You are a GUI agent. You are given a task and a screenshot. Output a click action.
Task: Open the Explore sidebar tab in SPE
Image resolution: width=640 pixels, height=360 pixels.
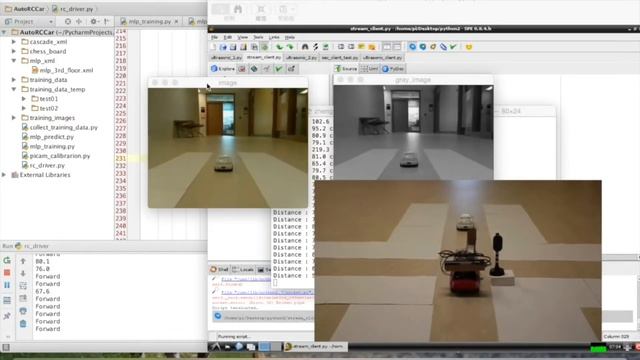point(223,69)
